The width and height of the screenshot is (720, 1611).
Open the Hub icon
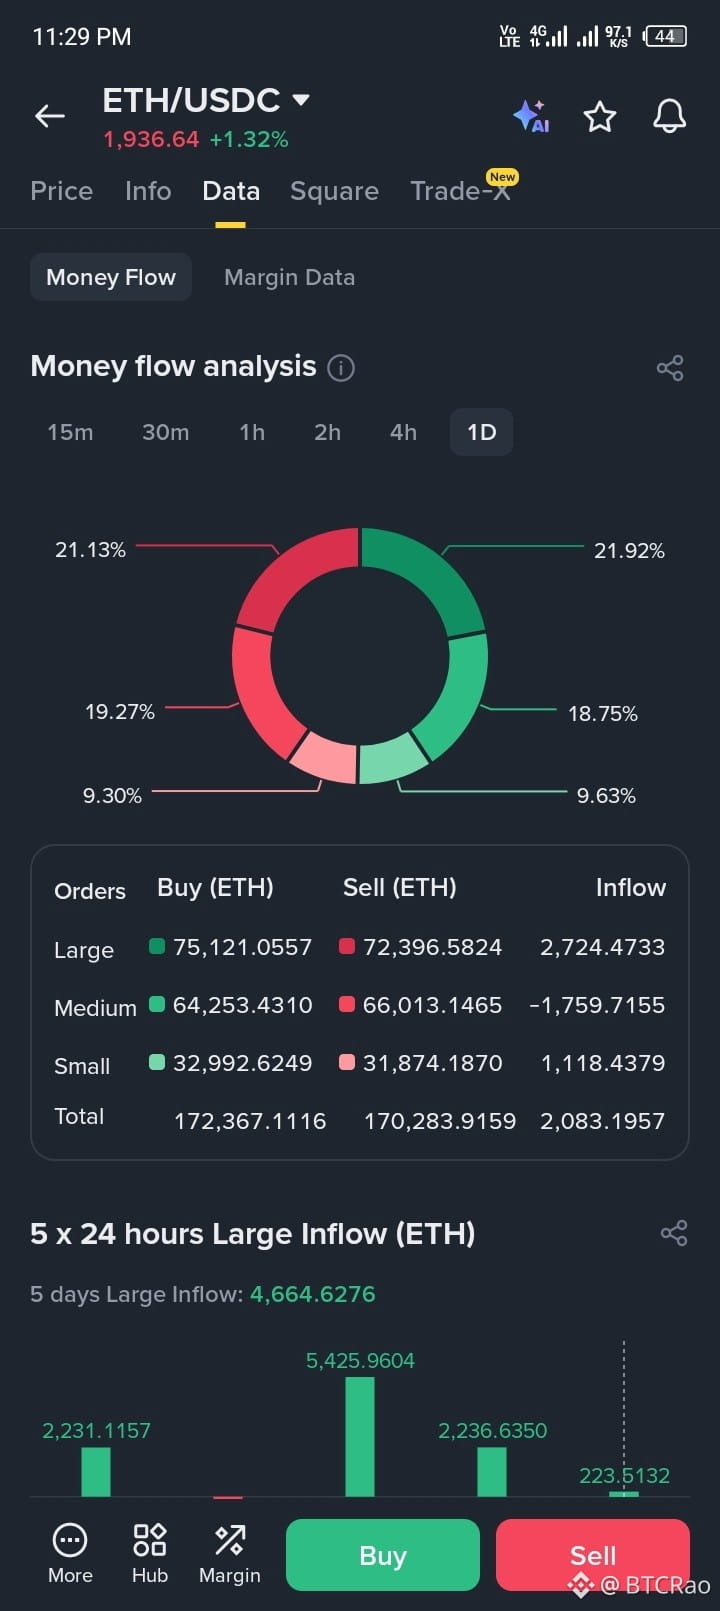150,1554
